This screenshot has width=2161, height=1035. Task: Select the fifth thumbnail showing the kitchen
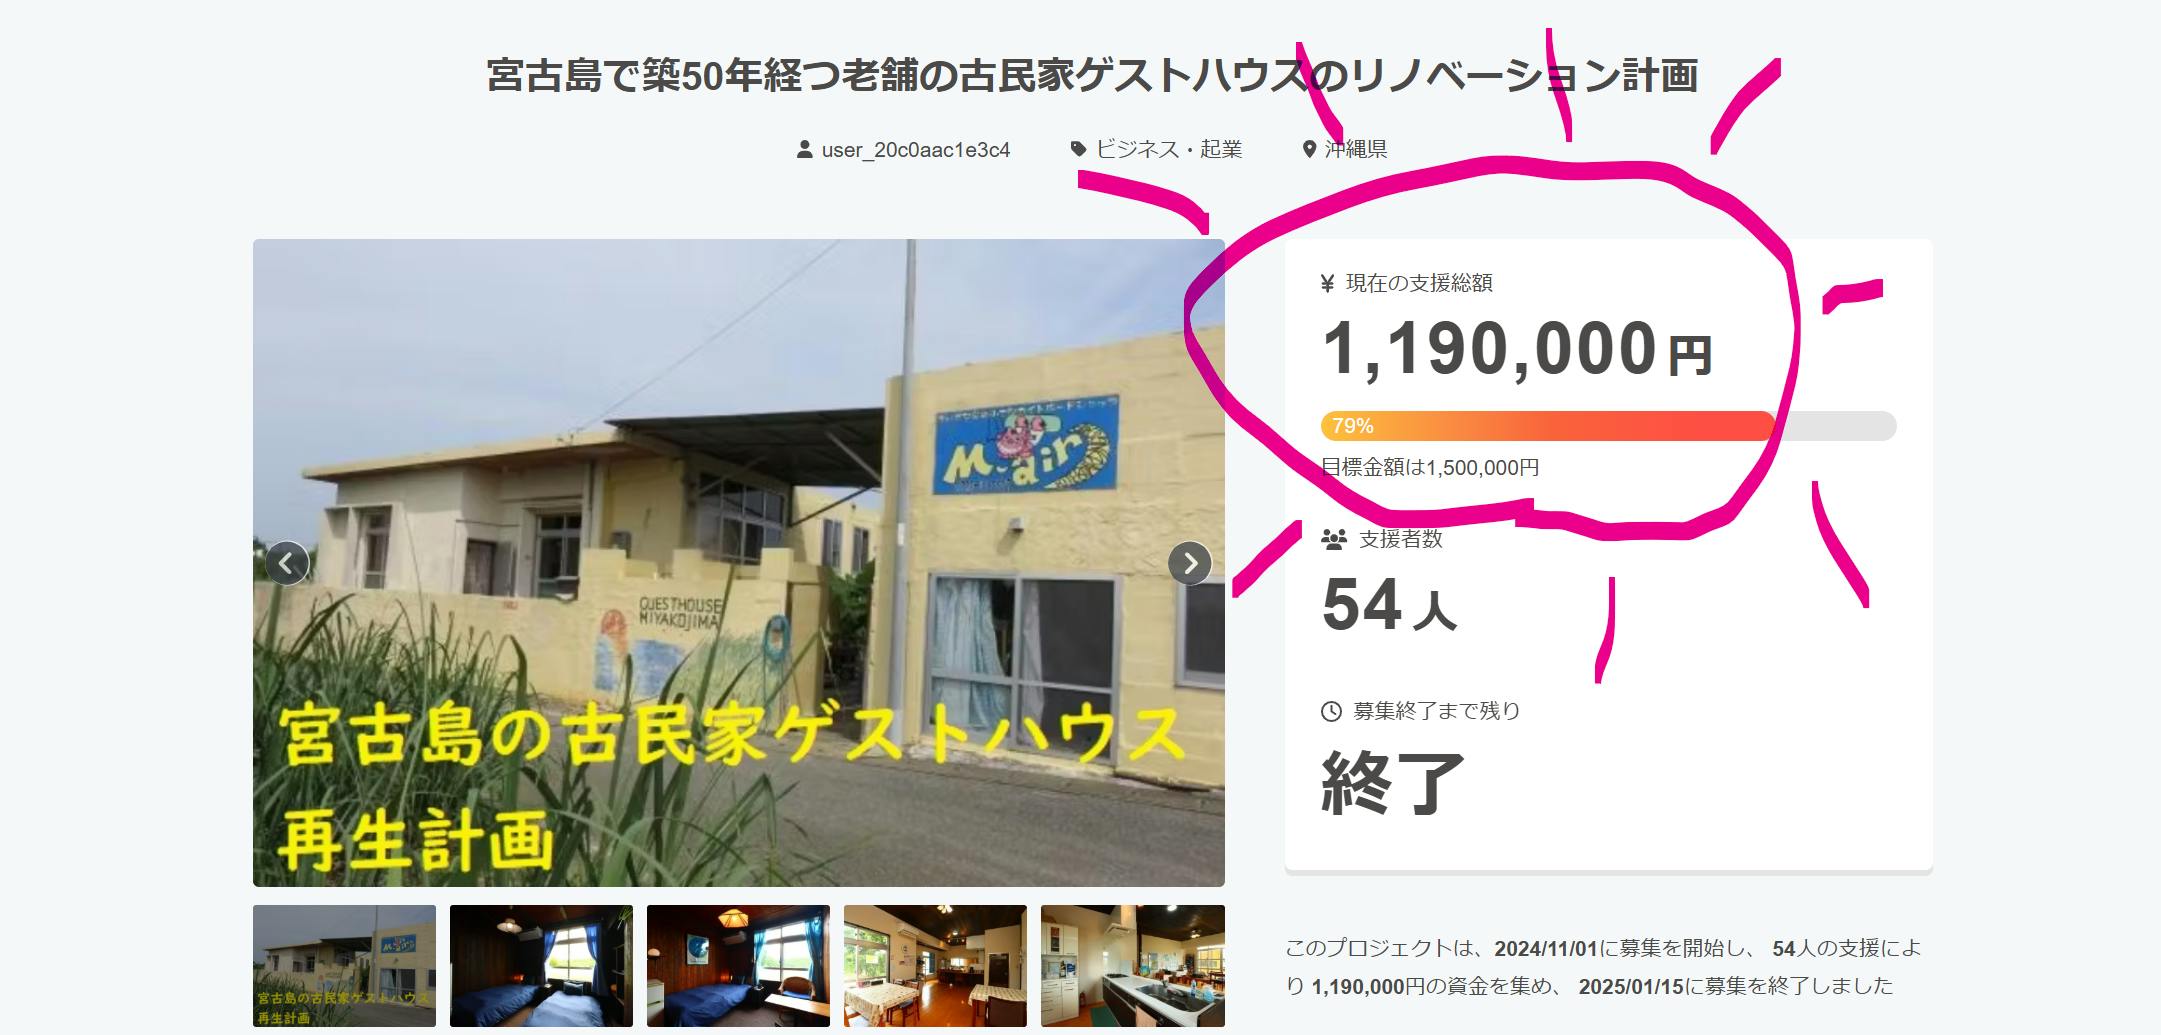point(1133,966)
